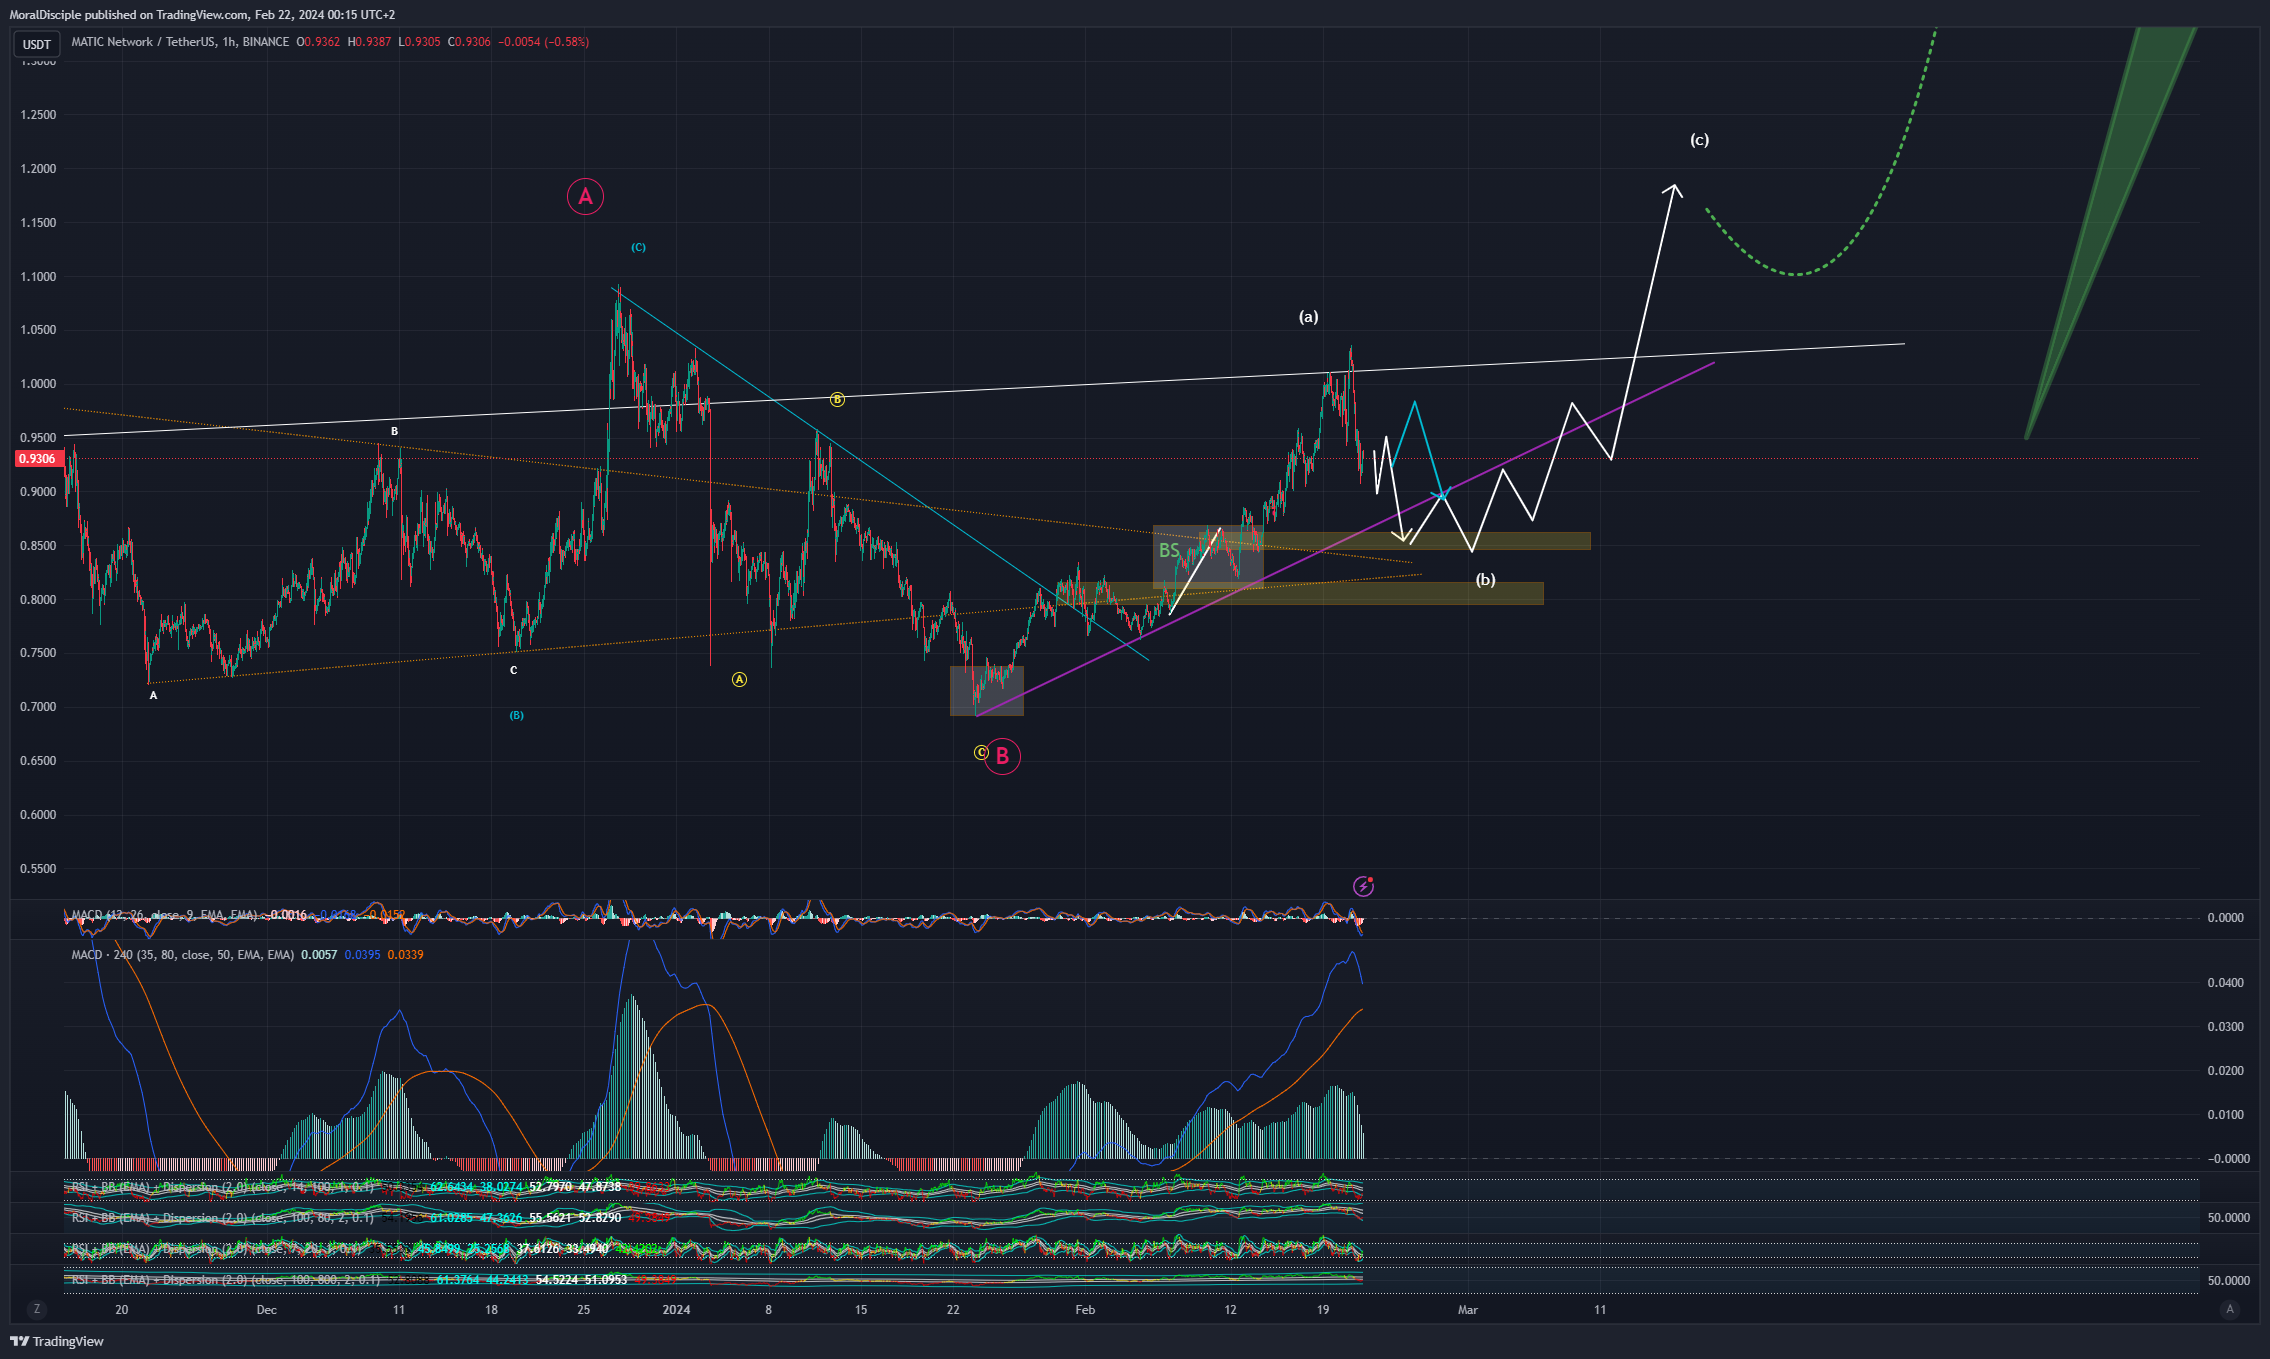2270x1359 pixels.
Task: Click the low value L0.9305
Action: click(x=419, y=42)
